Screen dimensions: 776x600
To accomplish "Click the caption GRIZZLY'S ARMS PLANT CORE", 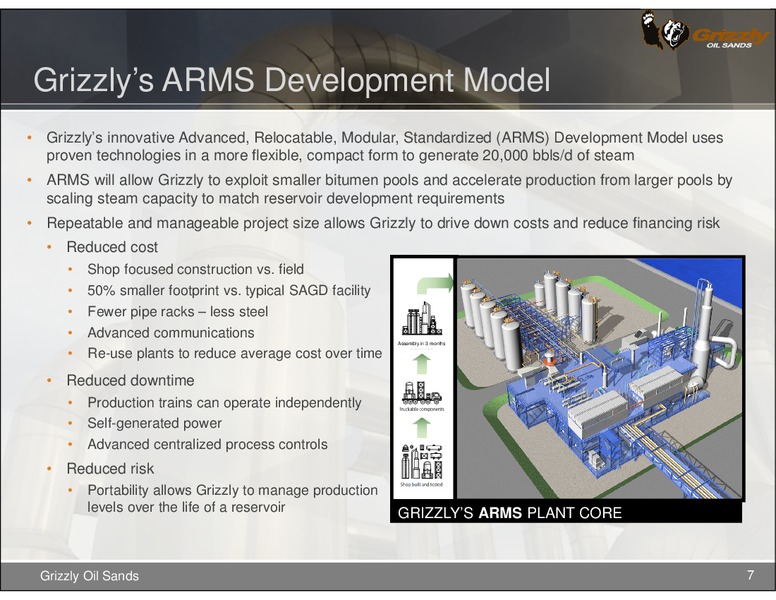I will pyautogui.click(x=510, y=512).
